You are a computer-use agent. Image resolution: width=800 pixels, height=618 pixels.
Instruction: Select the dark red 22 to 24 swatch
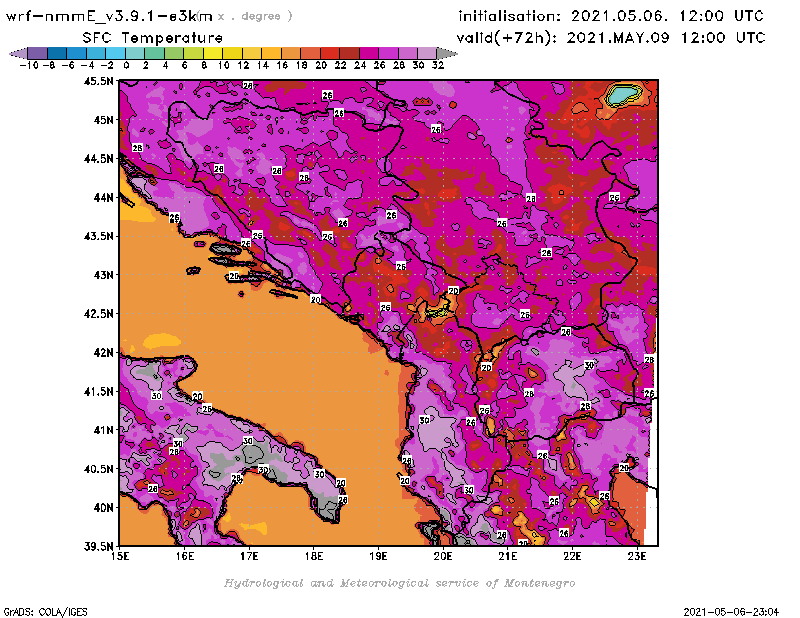pos(349,53)
